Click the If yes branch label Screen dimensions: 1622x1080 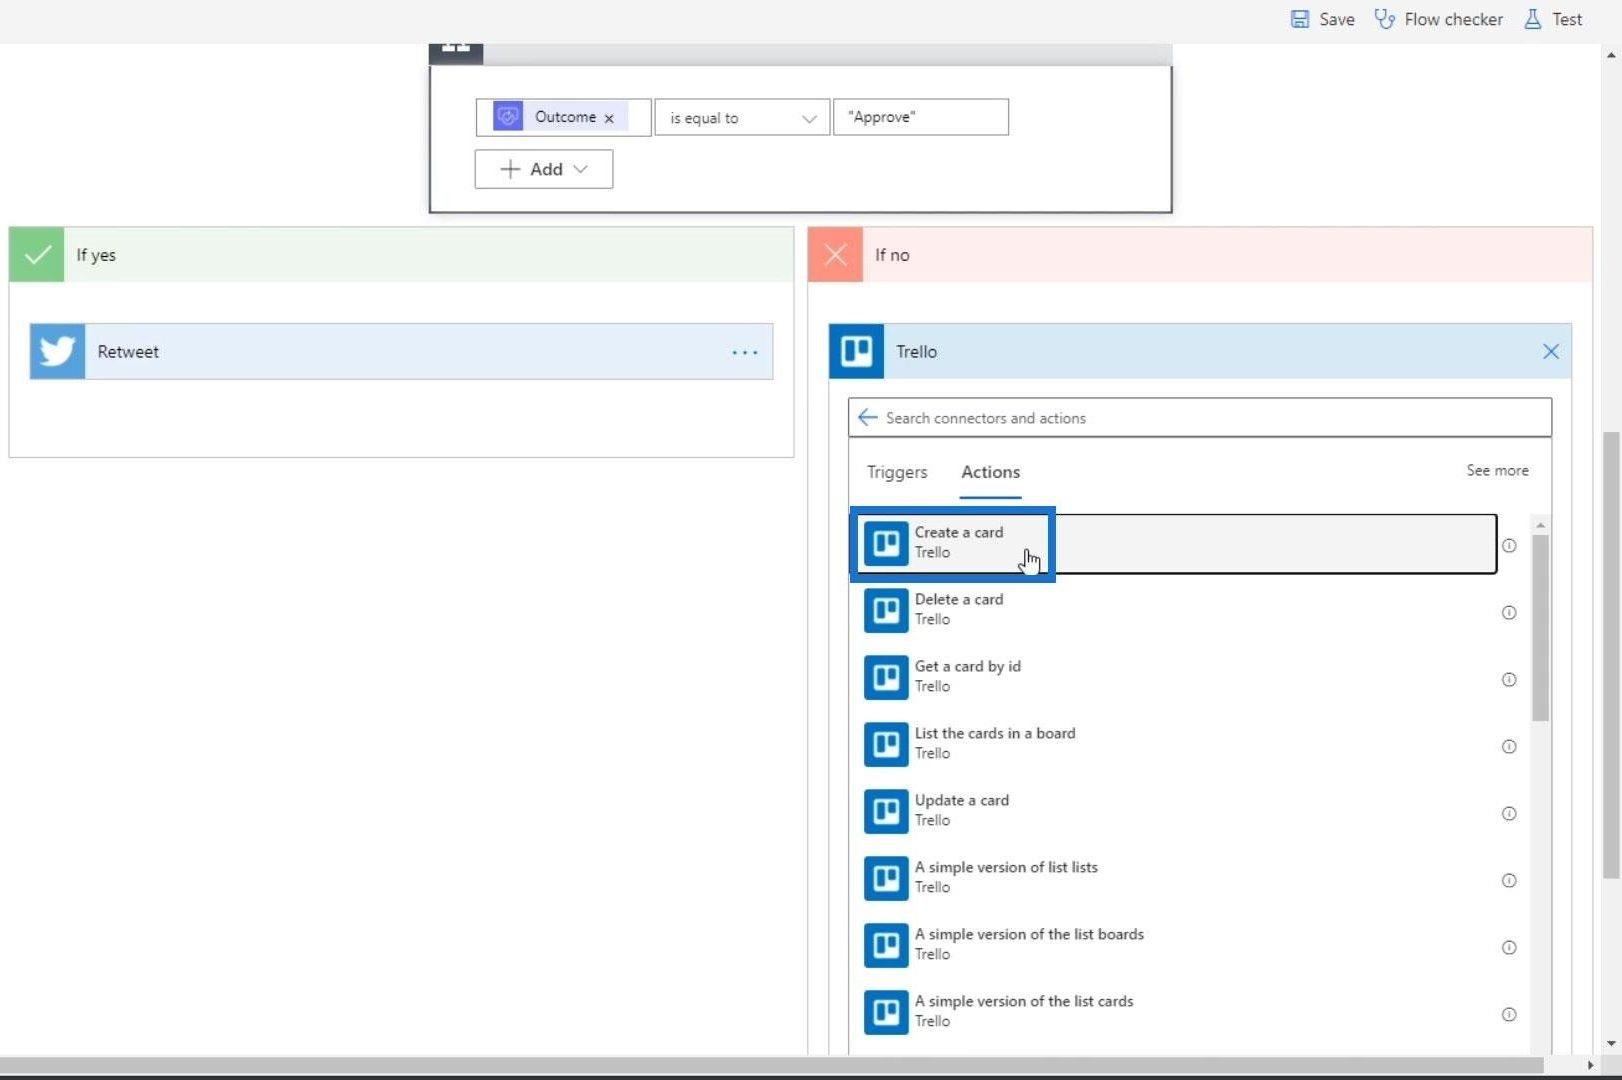[96, 255]
